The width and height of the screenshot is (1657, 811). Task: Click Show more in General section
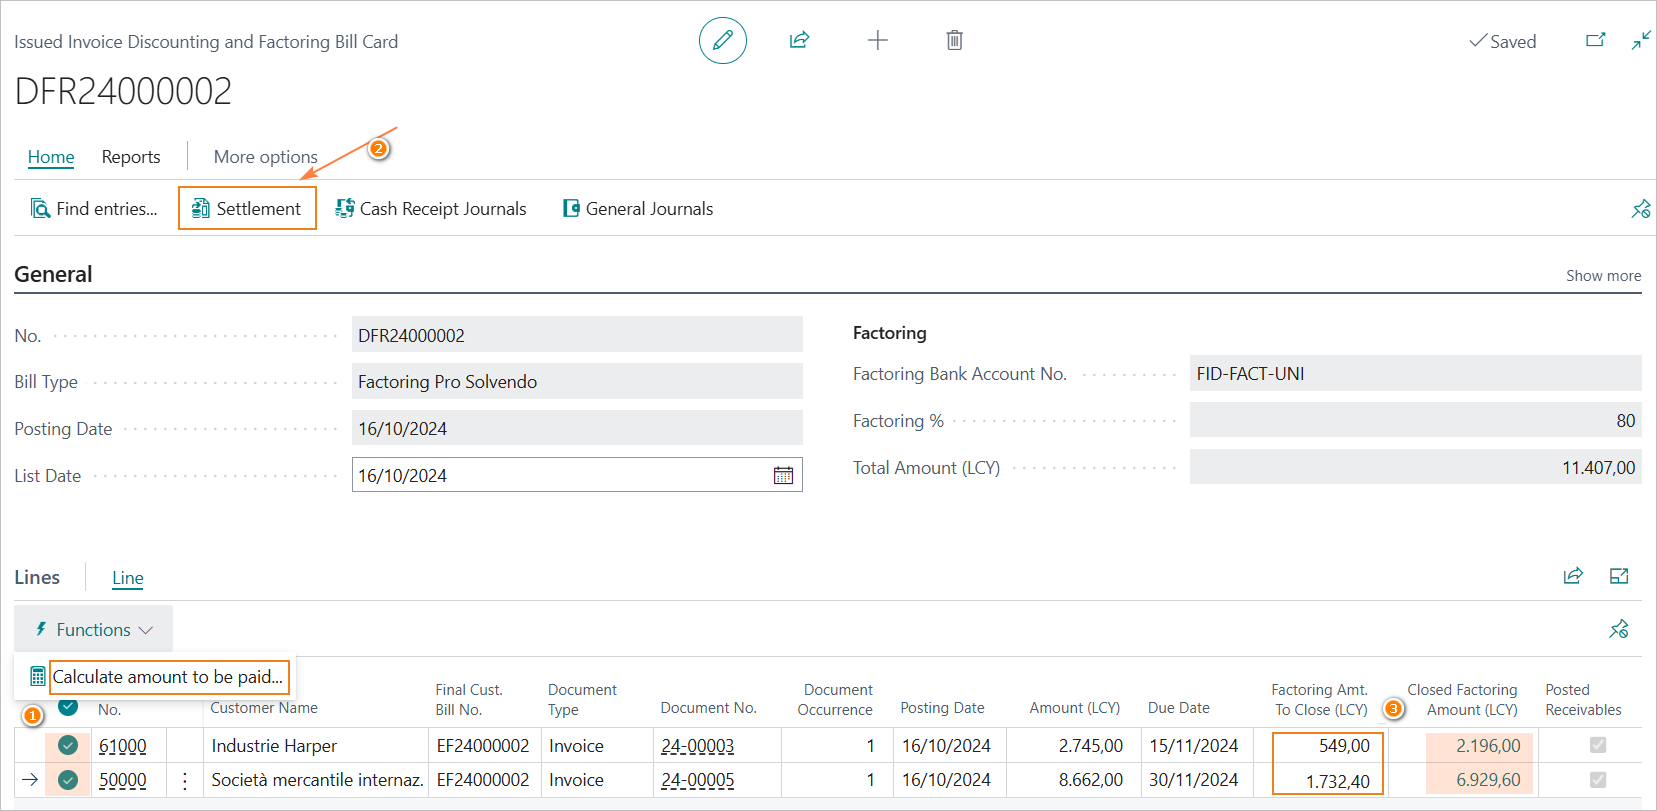pos(1602,276)
